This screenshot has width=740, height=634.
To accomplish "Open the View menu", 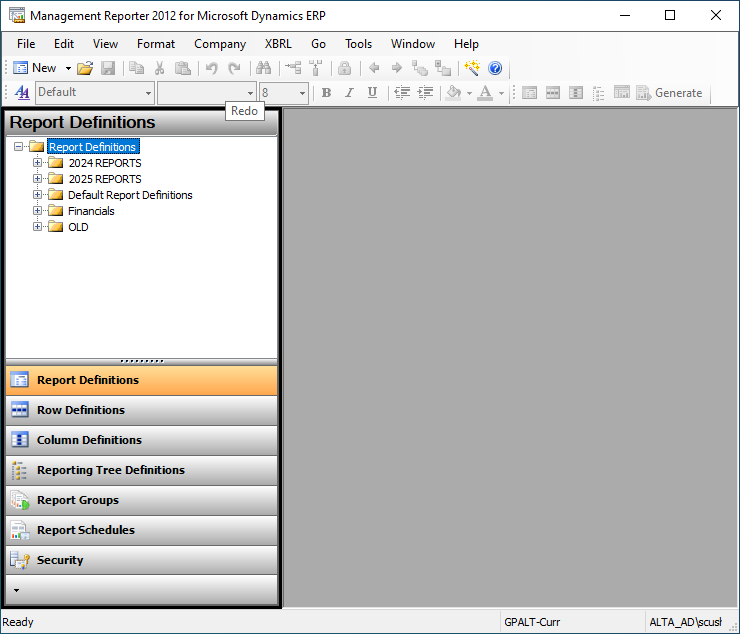I will point(105,44).
